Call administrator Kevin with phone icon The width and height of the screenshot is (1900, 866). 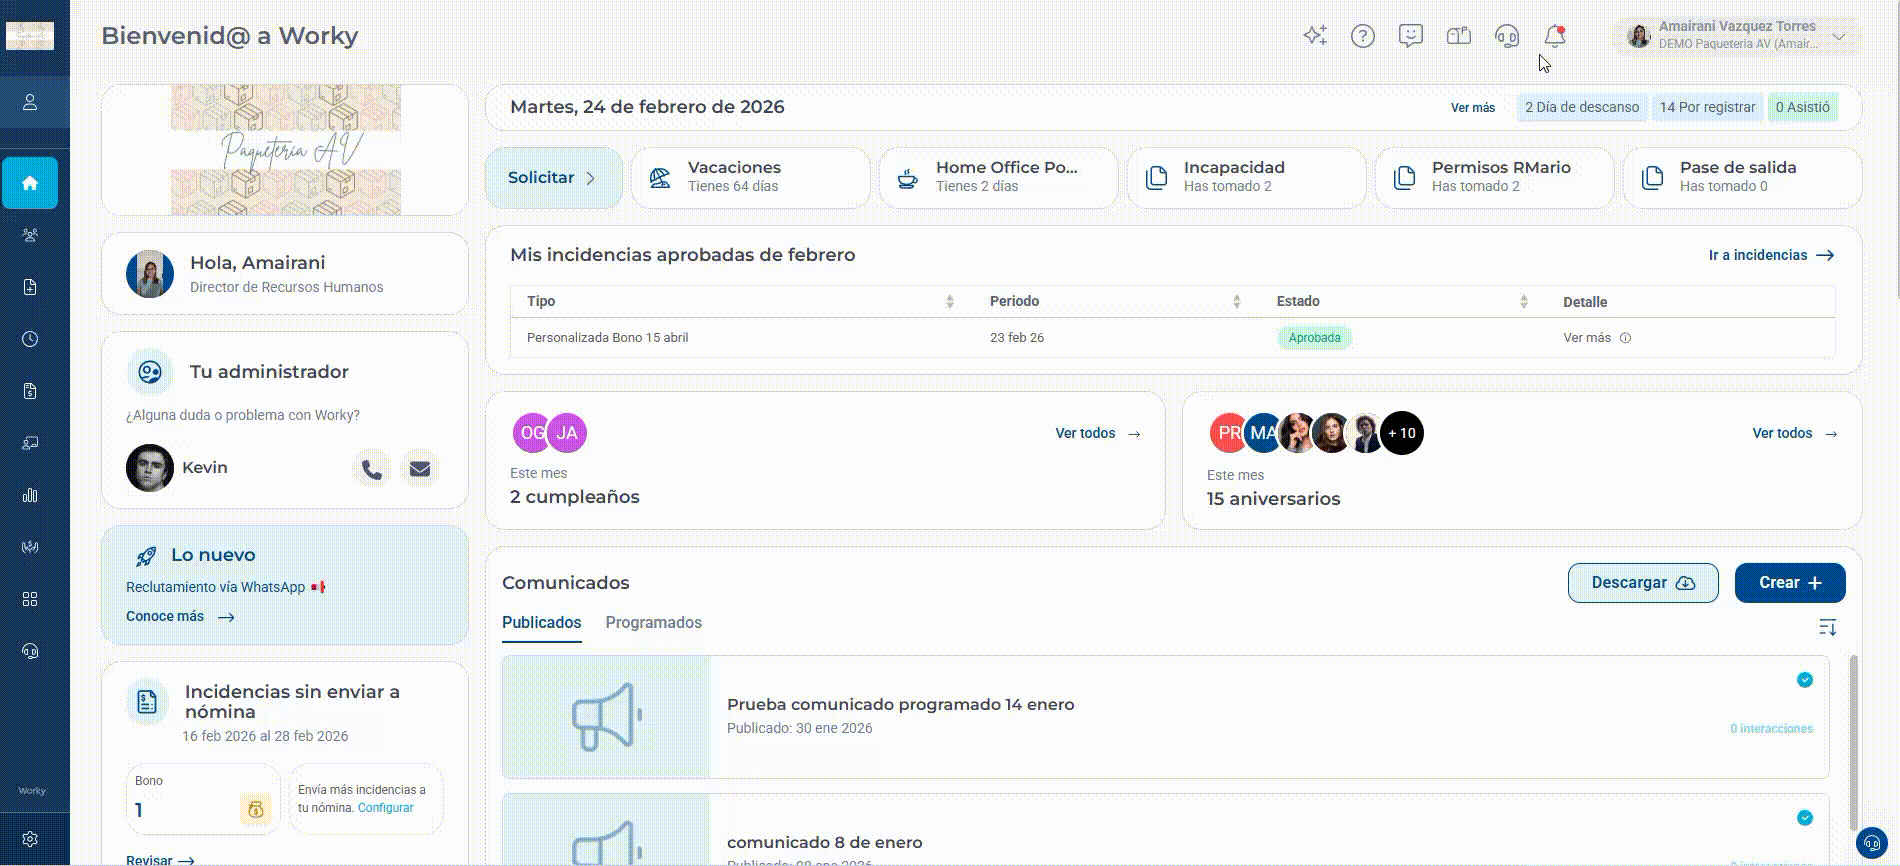pyautogui.click(x=372, y=469)
